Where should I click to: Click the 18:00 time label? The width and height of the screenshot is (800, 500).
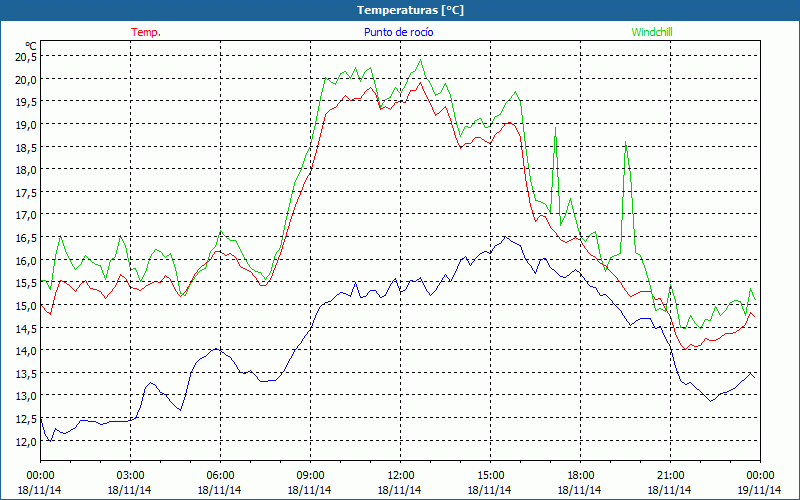(580, 475)
